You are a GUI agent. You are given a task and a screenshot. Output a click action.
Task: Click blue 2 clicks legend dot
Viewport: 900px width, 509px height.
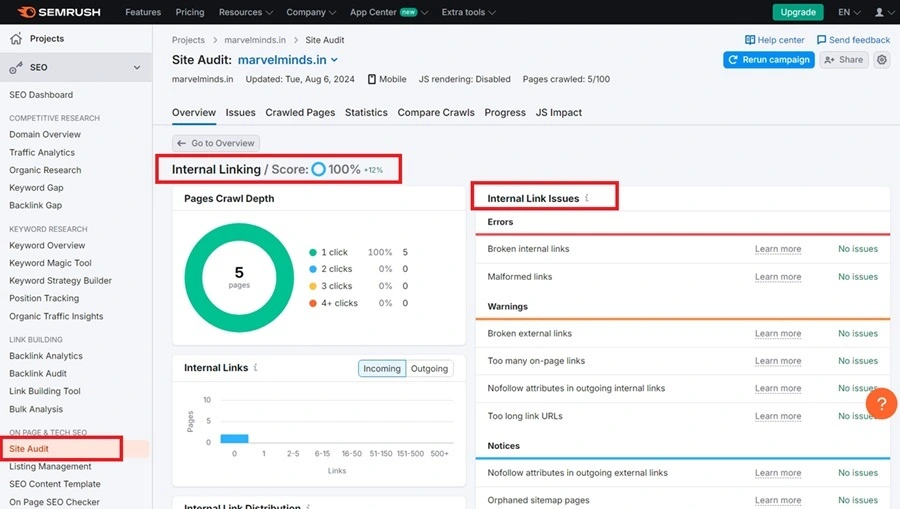(313, 269)
